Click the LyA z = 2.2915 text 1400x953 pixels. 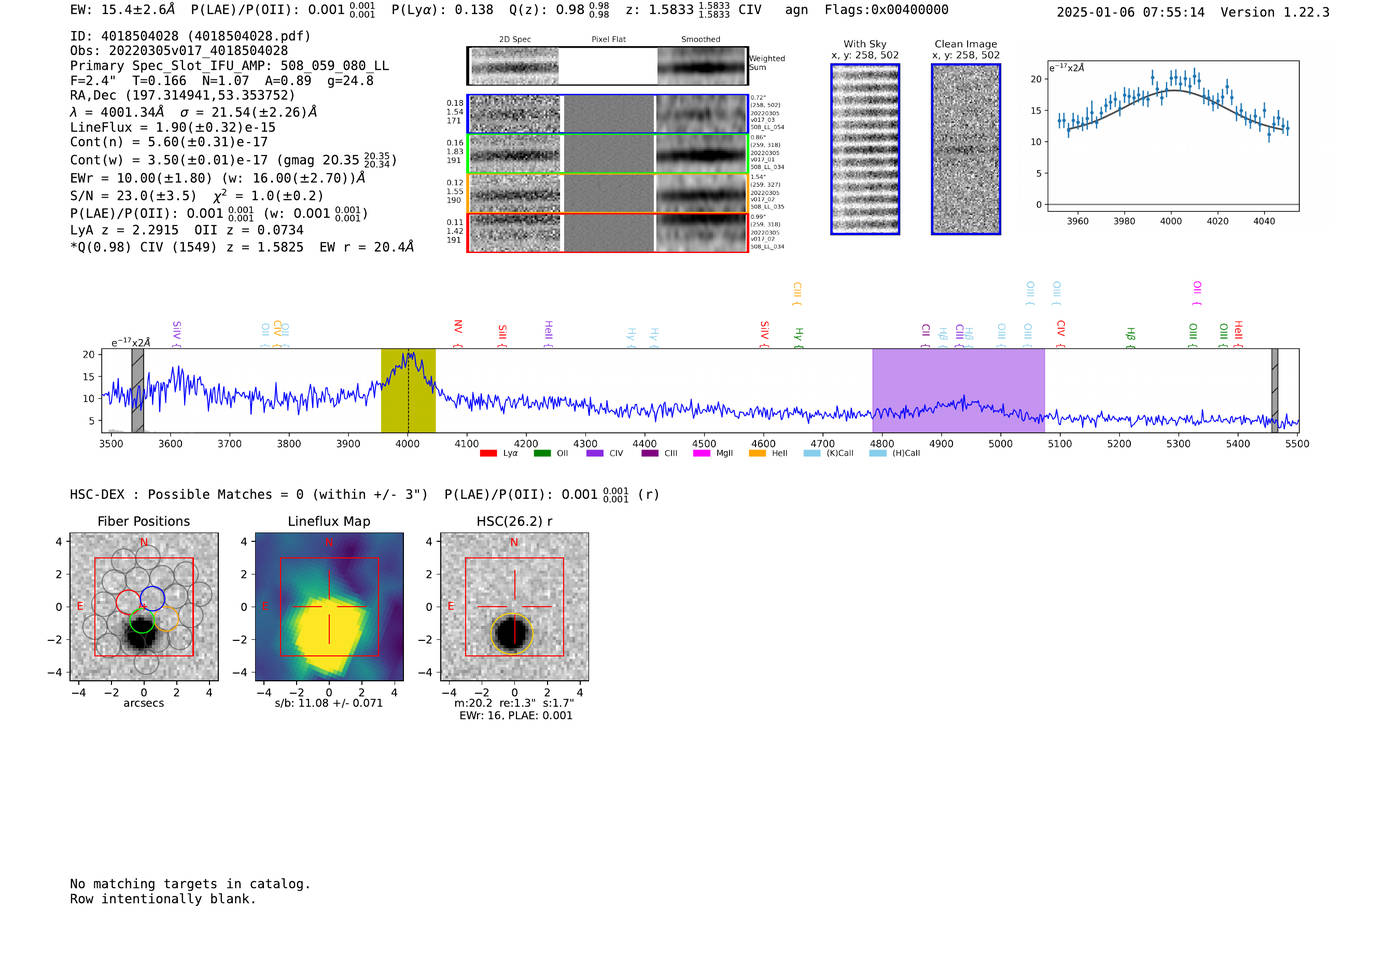tap(124, 230)
